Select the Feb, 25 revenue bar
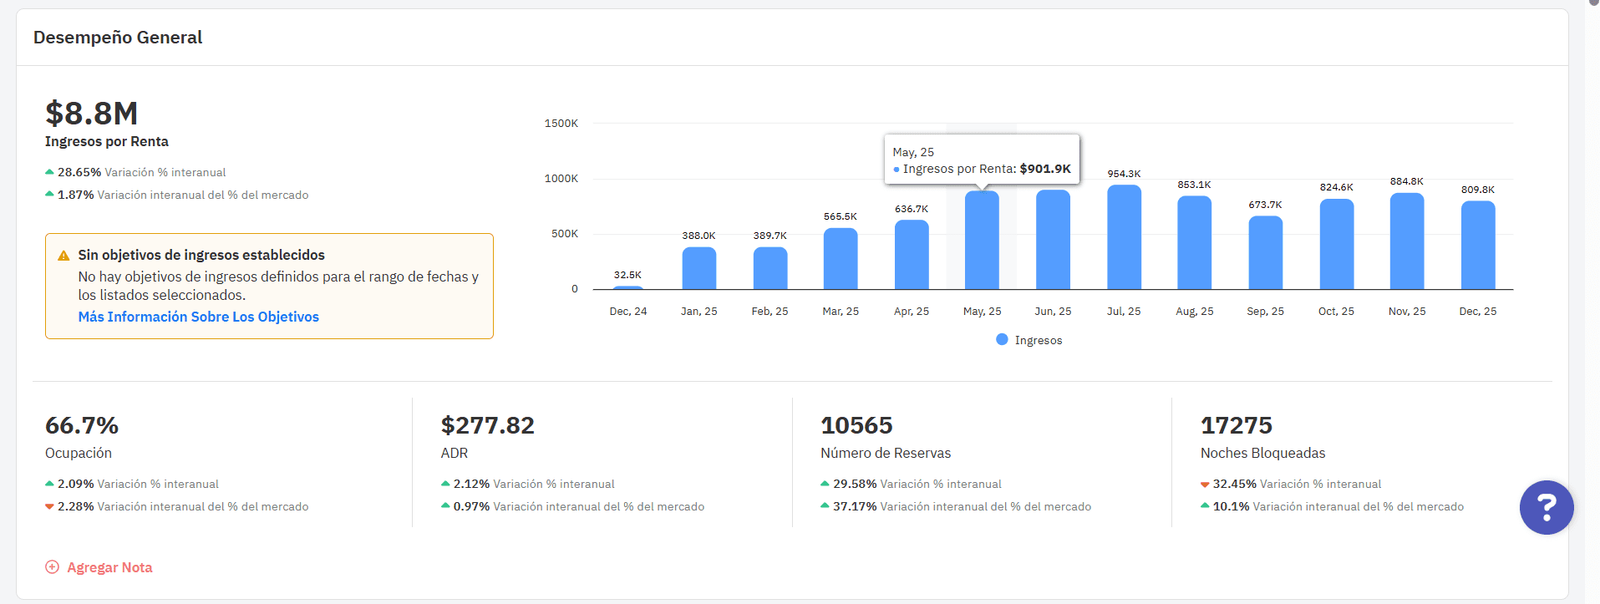 770,268
